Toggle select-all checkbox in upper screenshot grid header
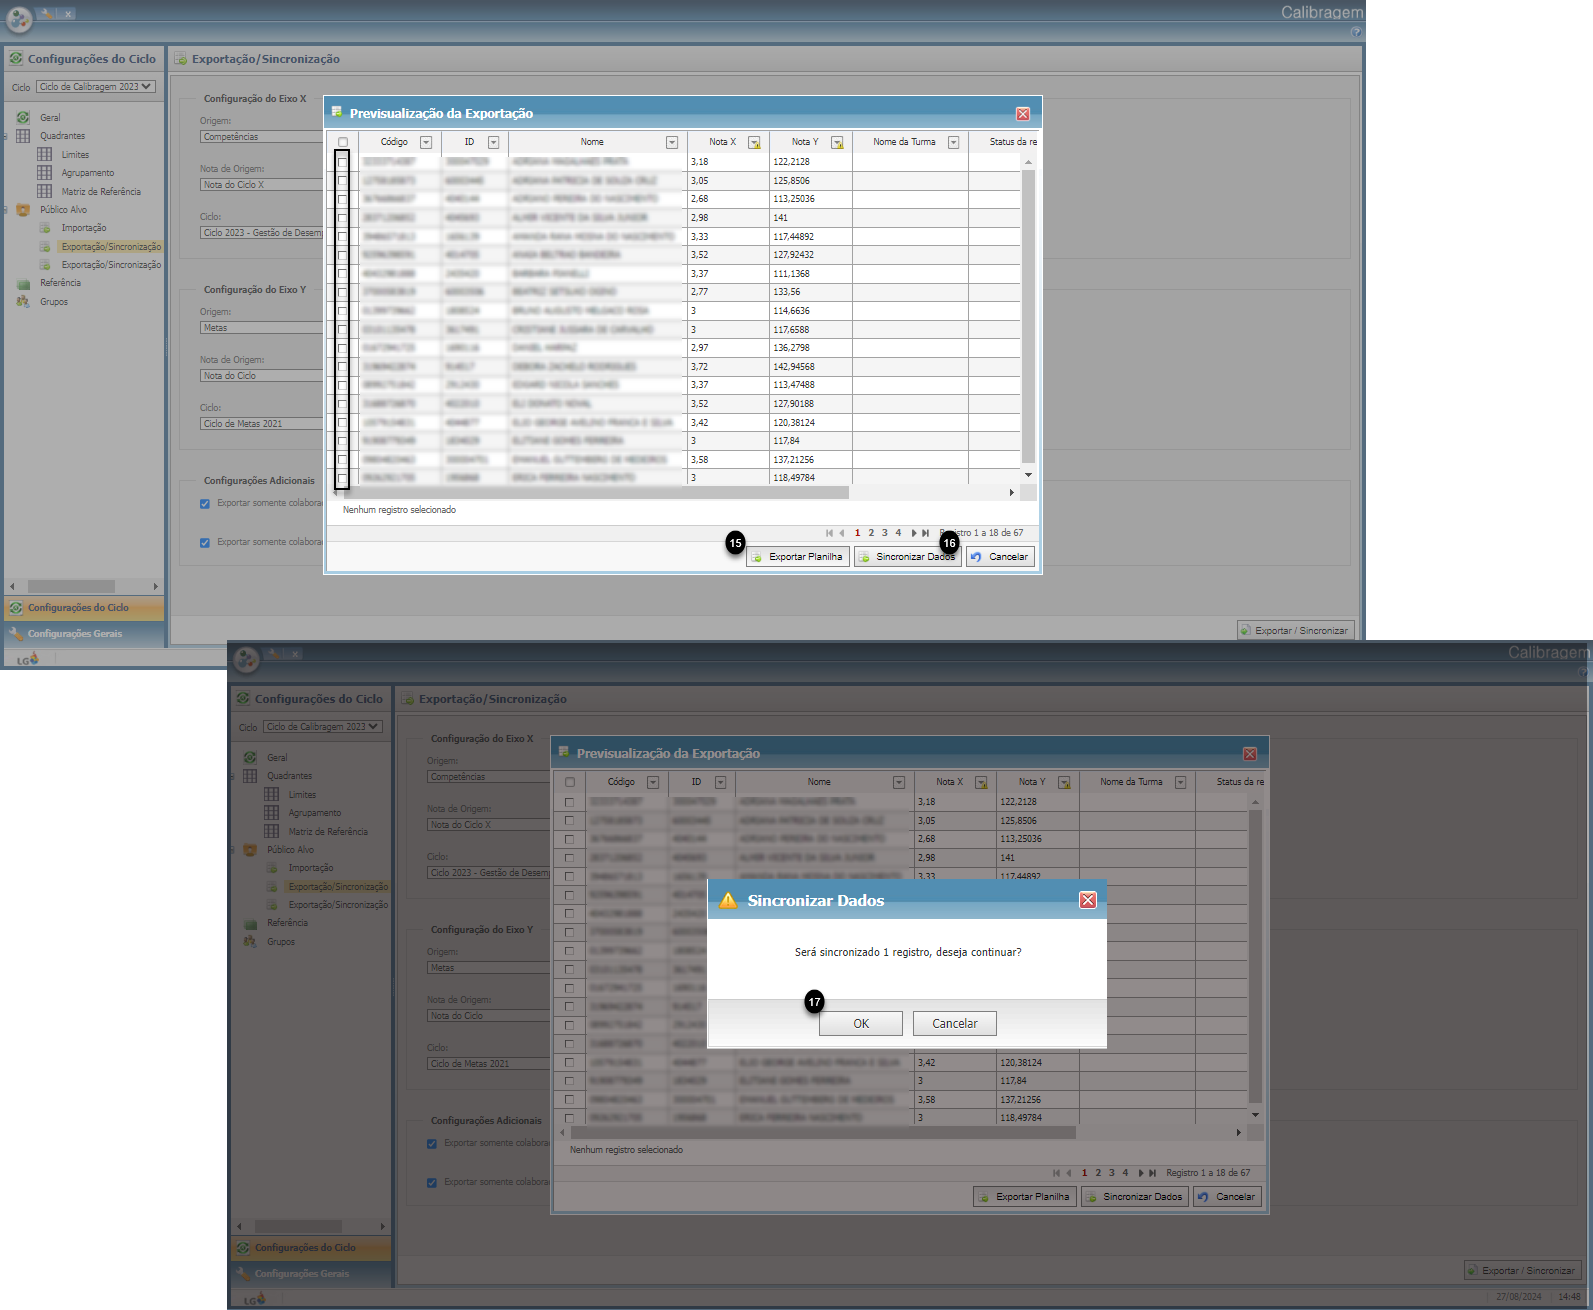This screenshot has width=1593, height=1310. click(343, 142)
